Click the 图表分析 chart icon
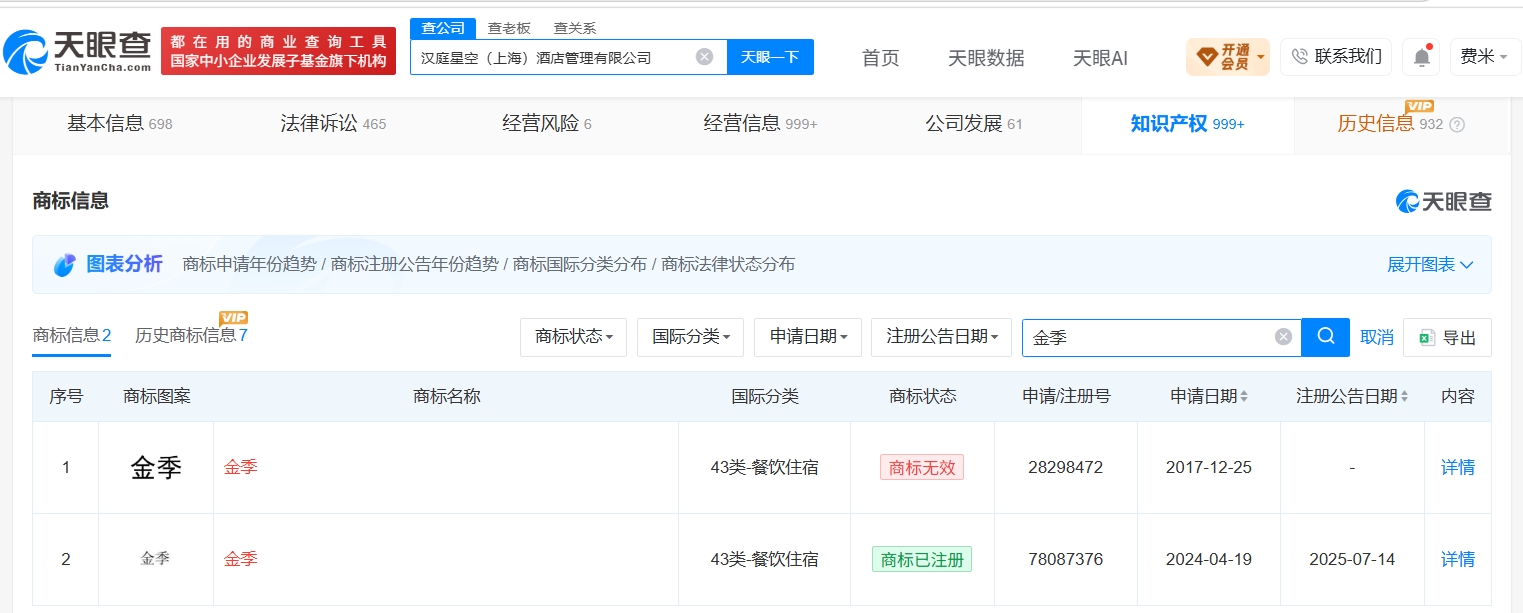The width and height of the screenshot is (1523, 613). point(65,265)
